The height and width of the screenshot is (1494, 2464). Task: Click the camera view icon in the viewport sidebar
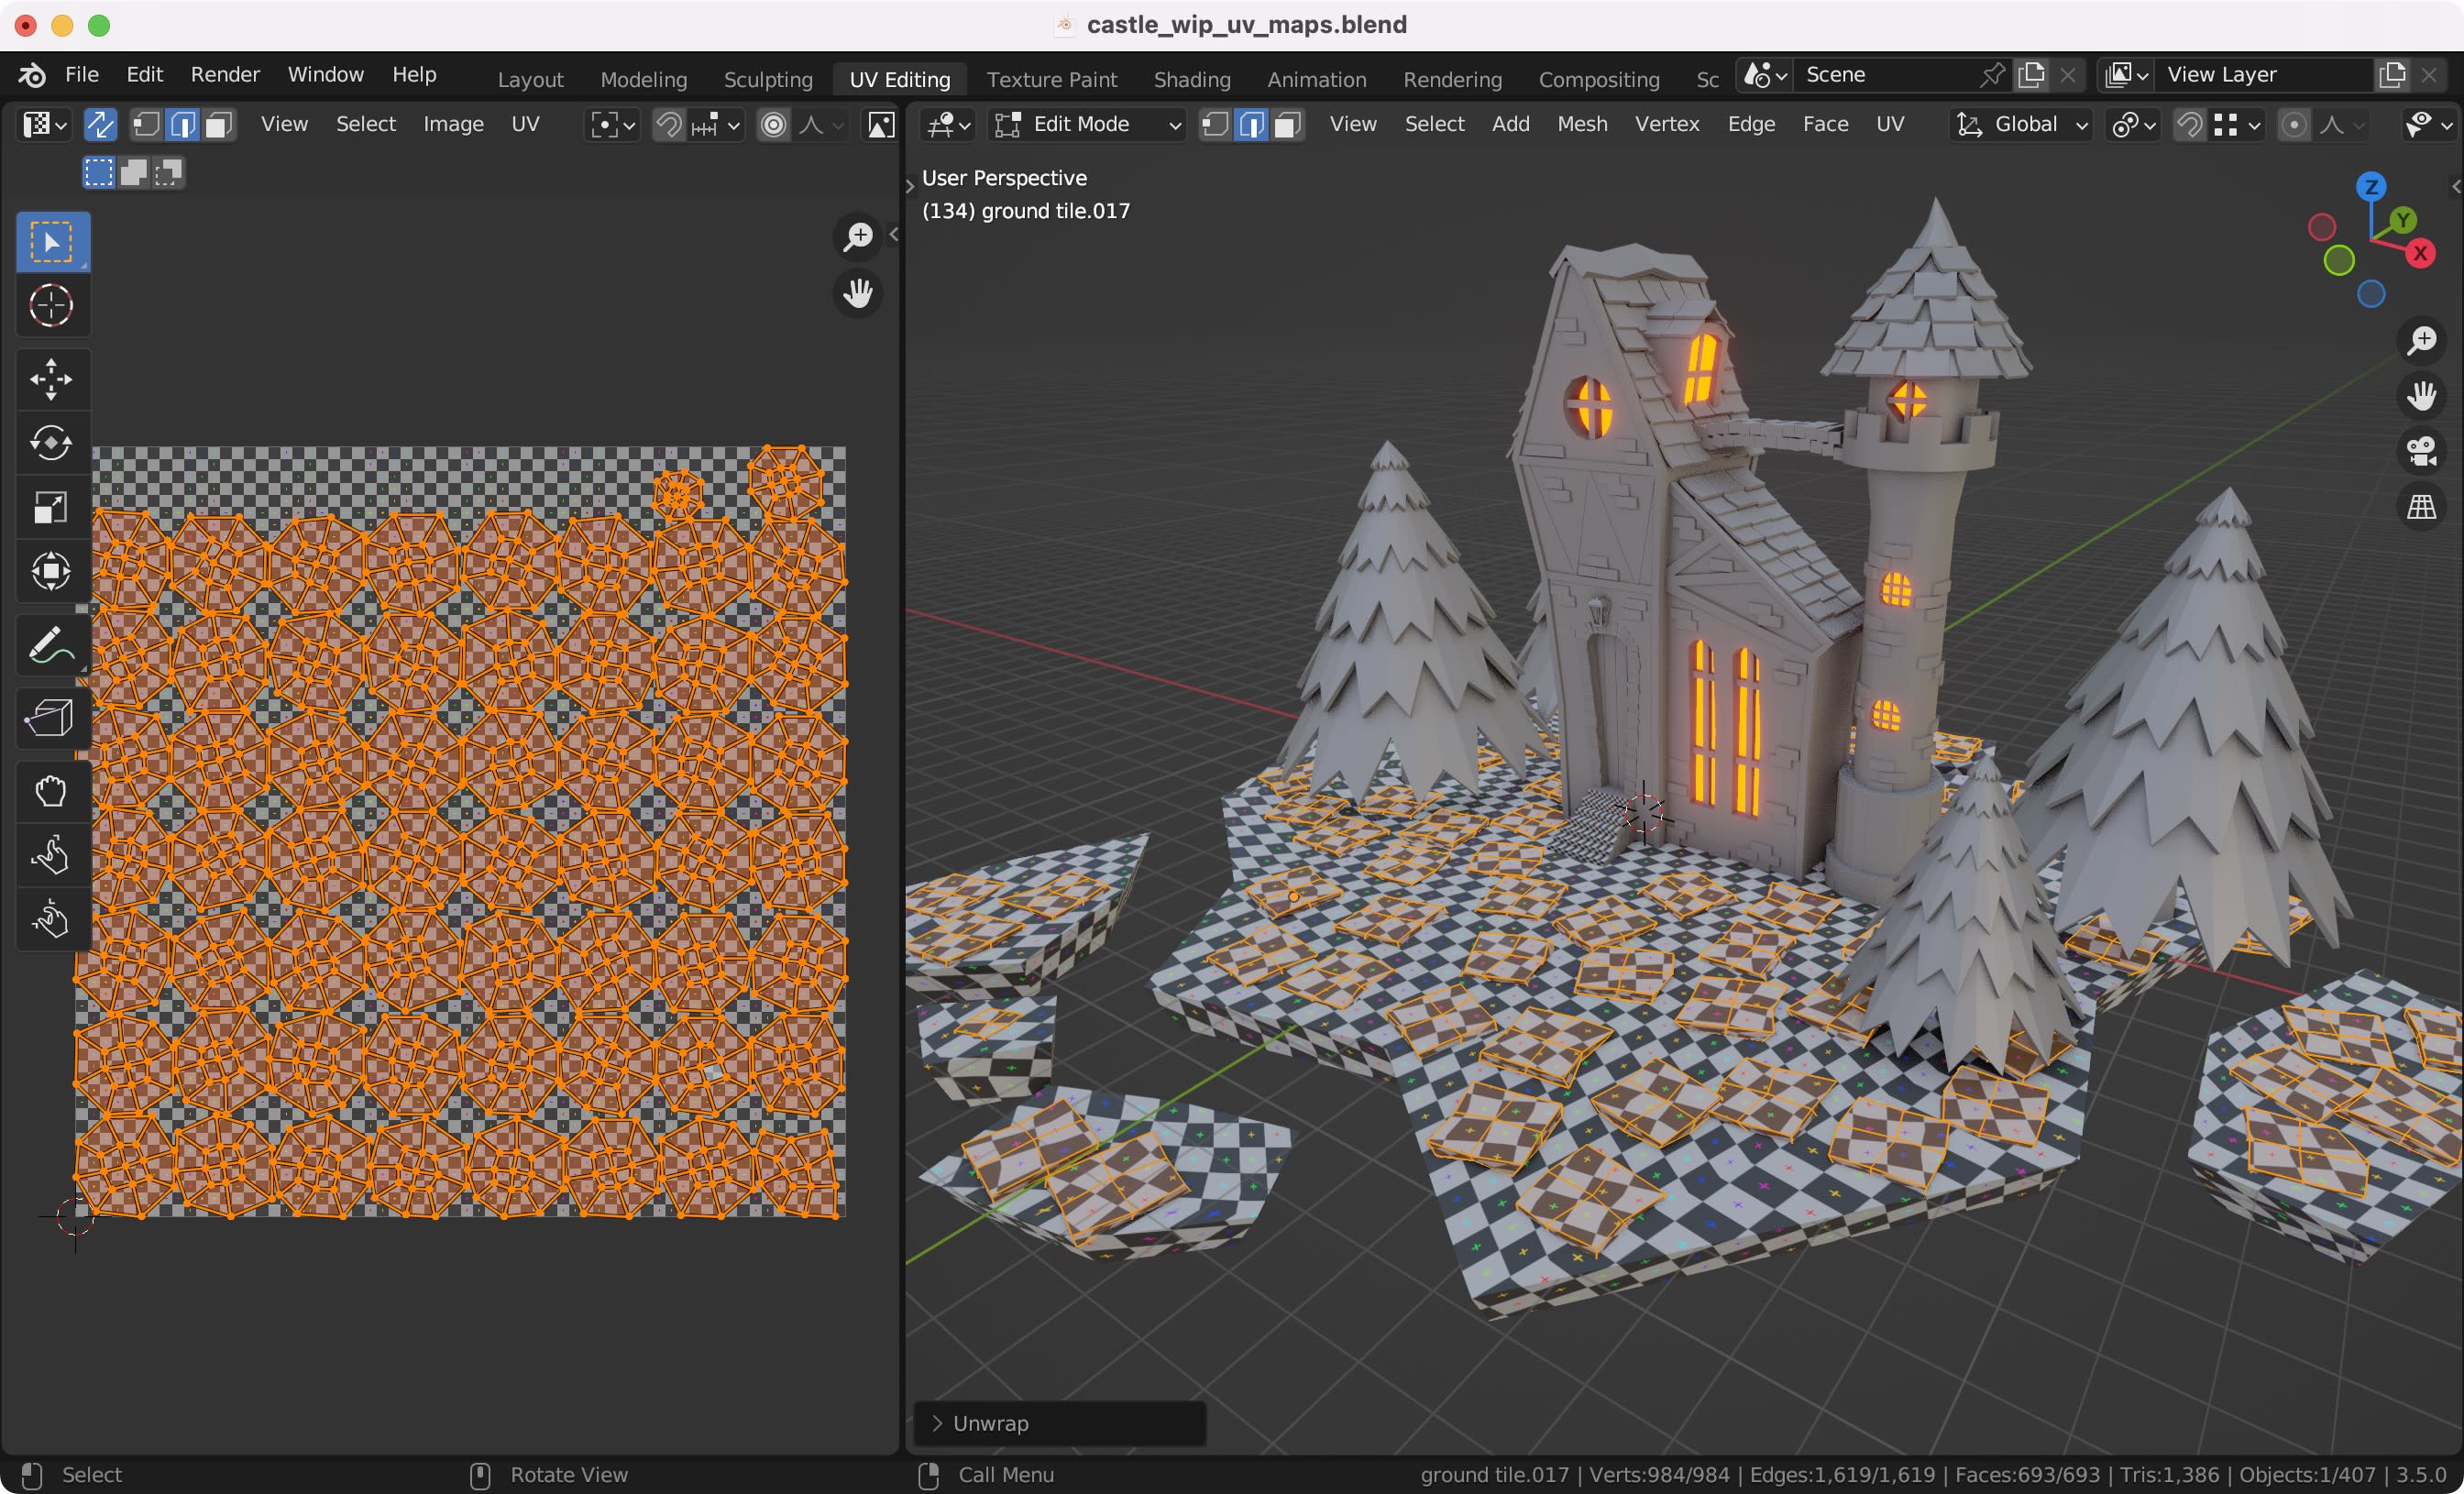coord(2420,452)
